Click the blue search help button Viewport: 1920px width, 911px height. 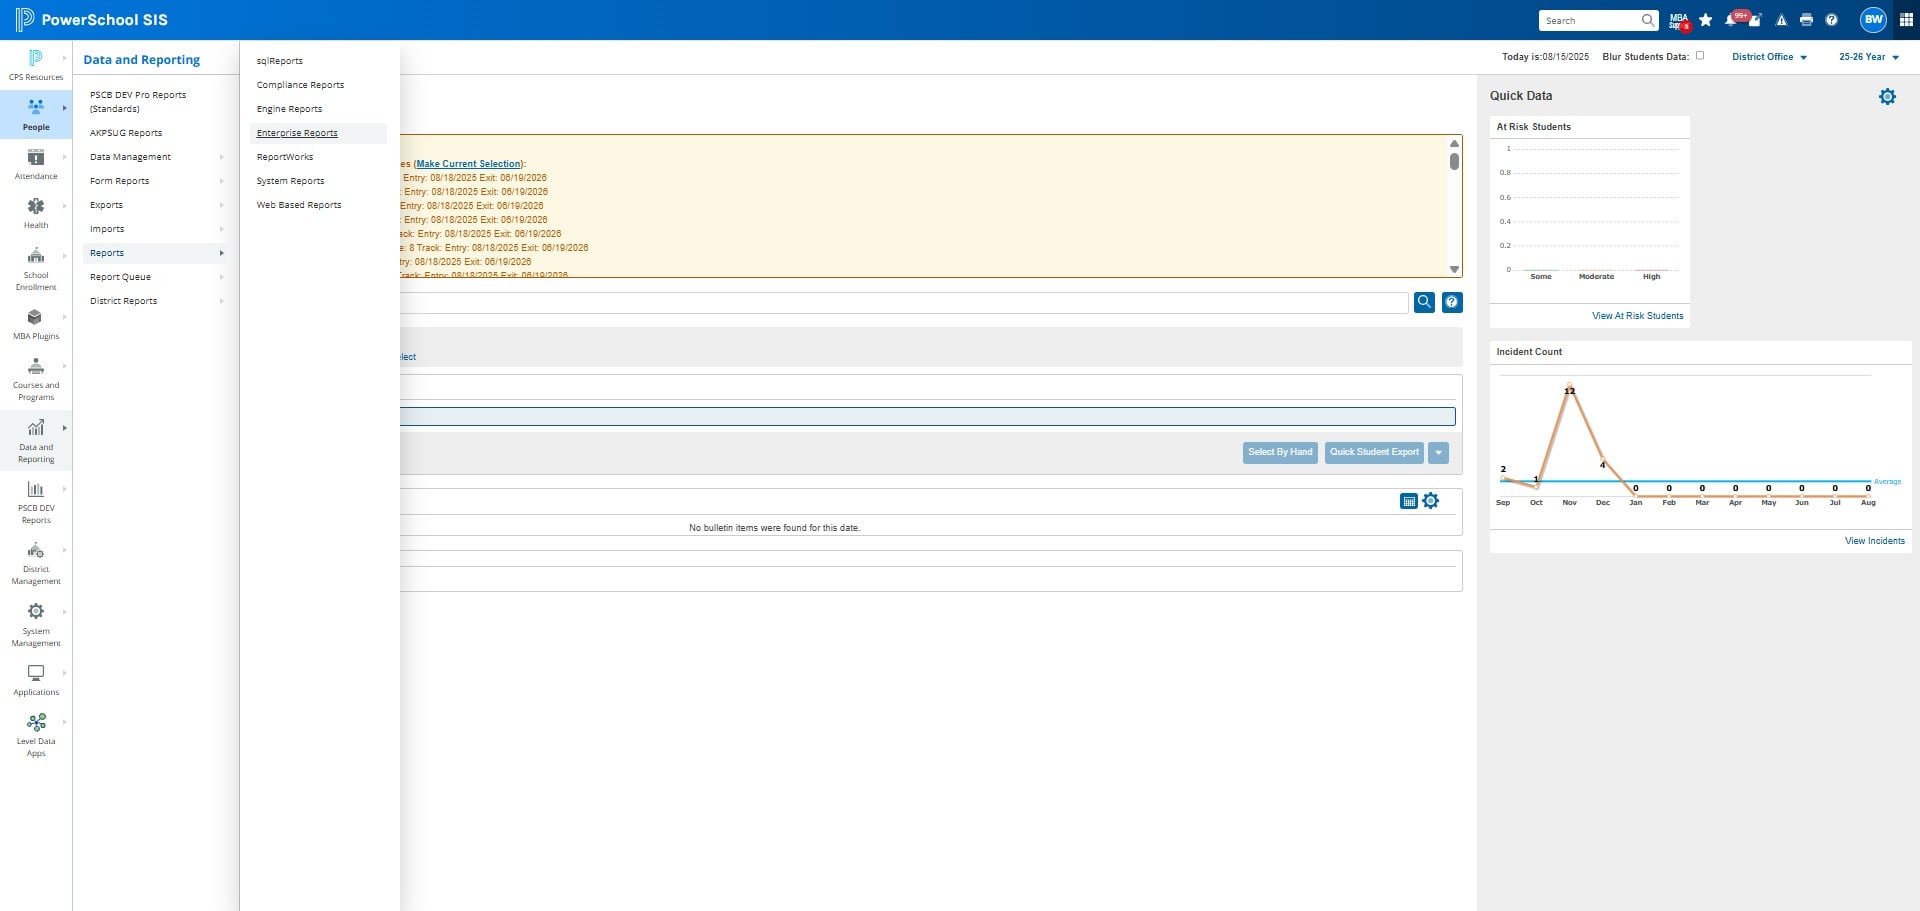click(1452, 302)
